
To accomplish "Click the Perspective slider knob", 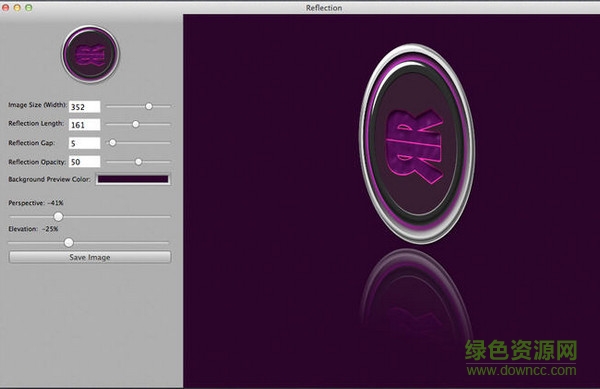I will pyautogui.click(x=58, y=217).
